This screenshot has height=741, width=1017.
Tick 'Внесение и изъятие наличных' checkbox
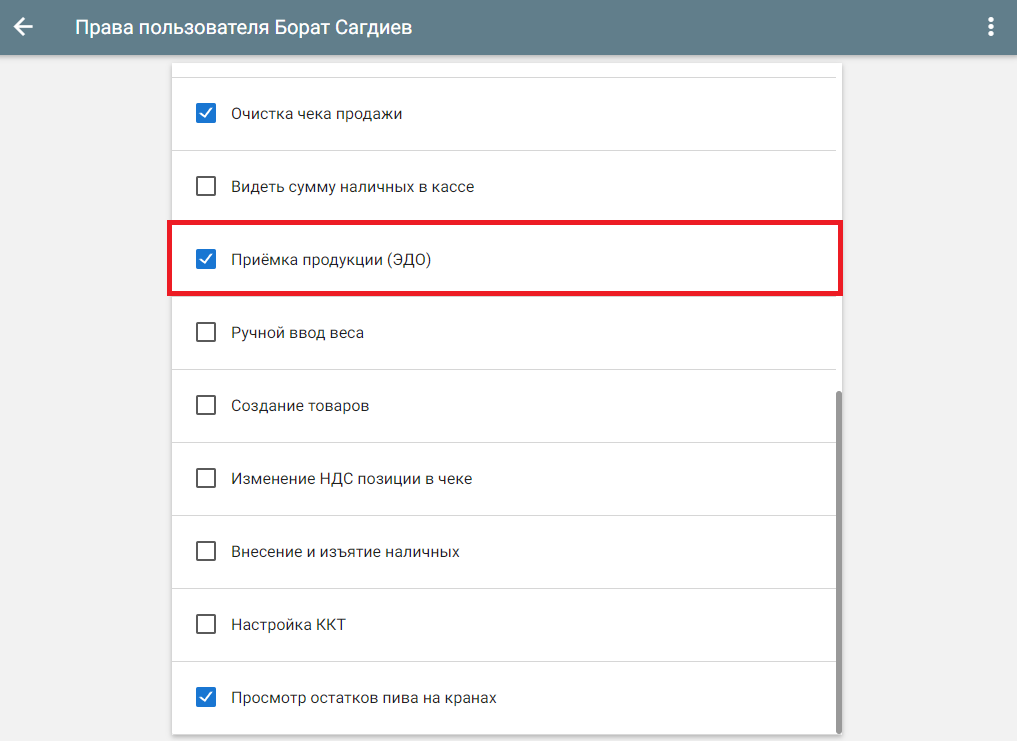pyautogui.click(x=206, y=551)
